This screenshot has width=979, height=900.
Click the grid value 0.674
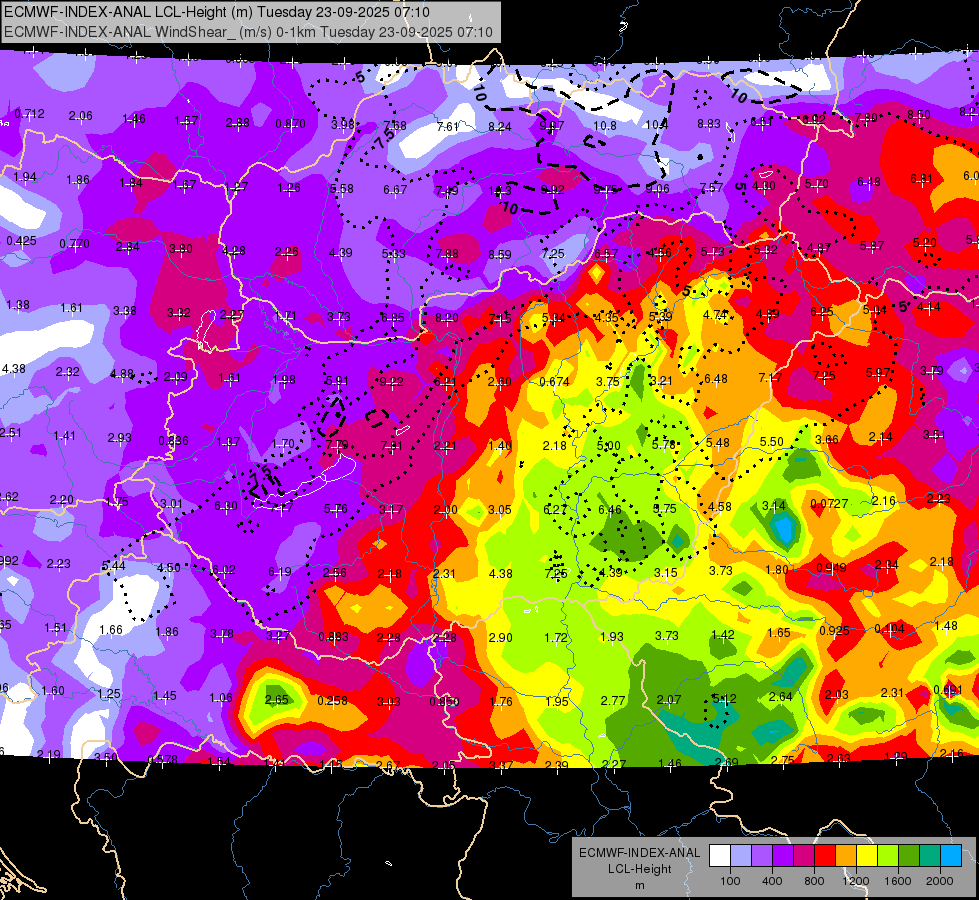tap(554, 382)
